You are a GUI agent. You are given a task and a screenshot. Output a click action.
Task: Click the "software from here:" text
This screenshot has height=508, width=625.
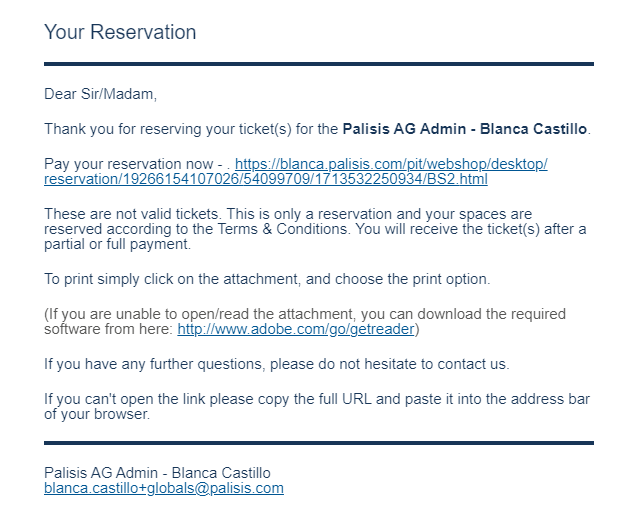click(x=108, y=329)
